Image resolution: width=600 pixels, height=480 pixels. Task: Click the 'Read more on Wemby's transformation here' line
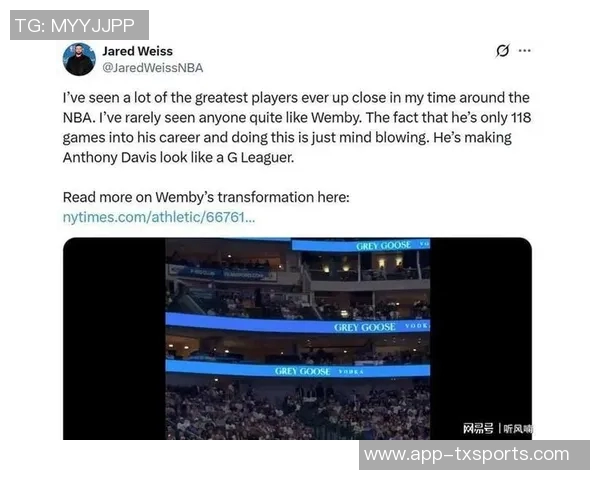click(206, 197)
